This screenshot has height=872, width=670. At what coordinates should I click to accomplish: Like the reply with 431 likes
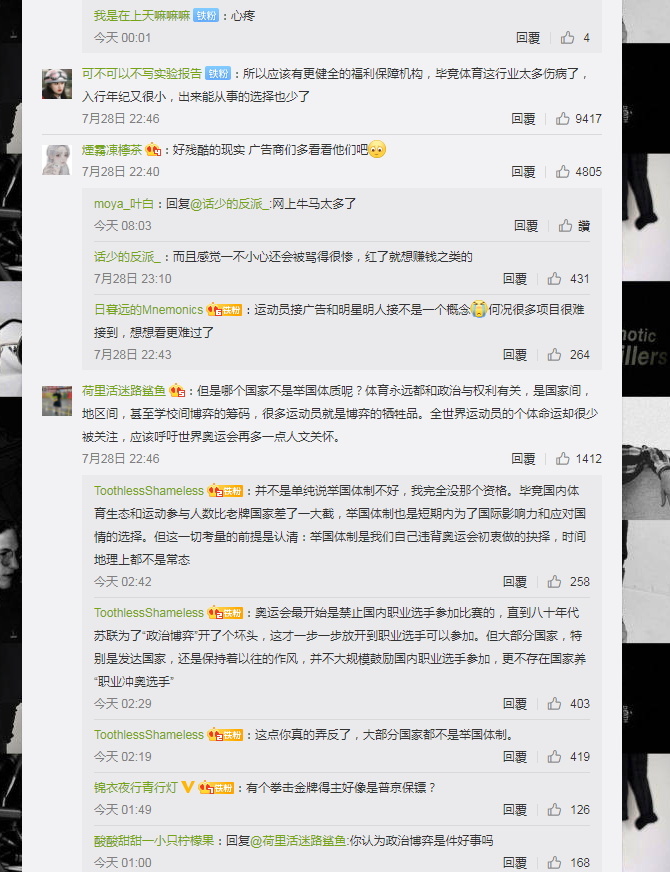(x=554, y=279)
